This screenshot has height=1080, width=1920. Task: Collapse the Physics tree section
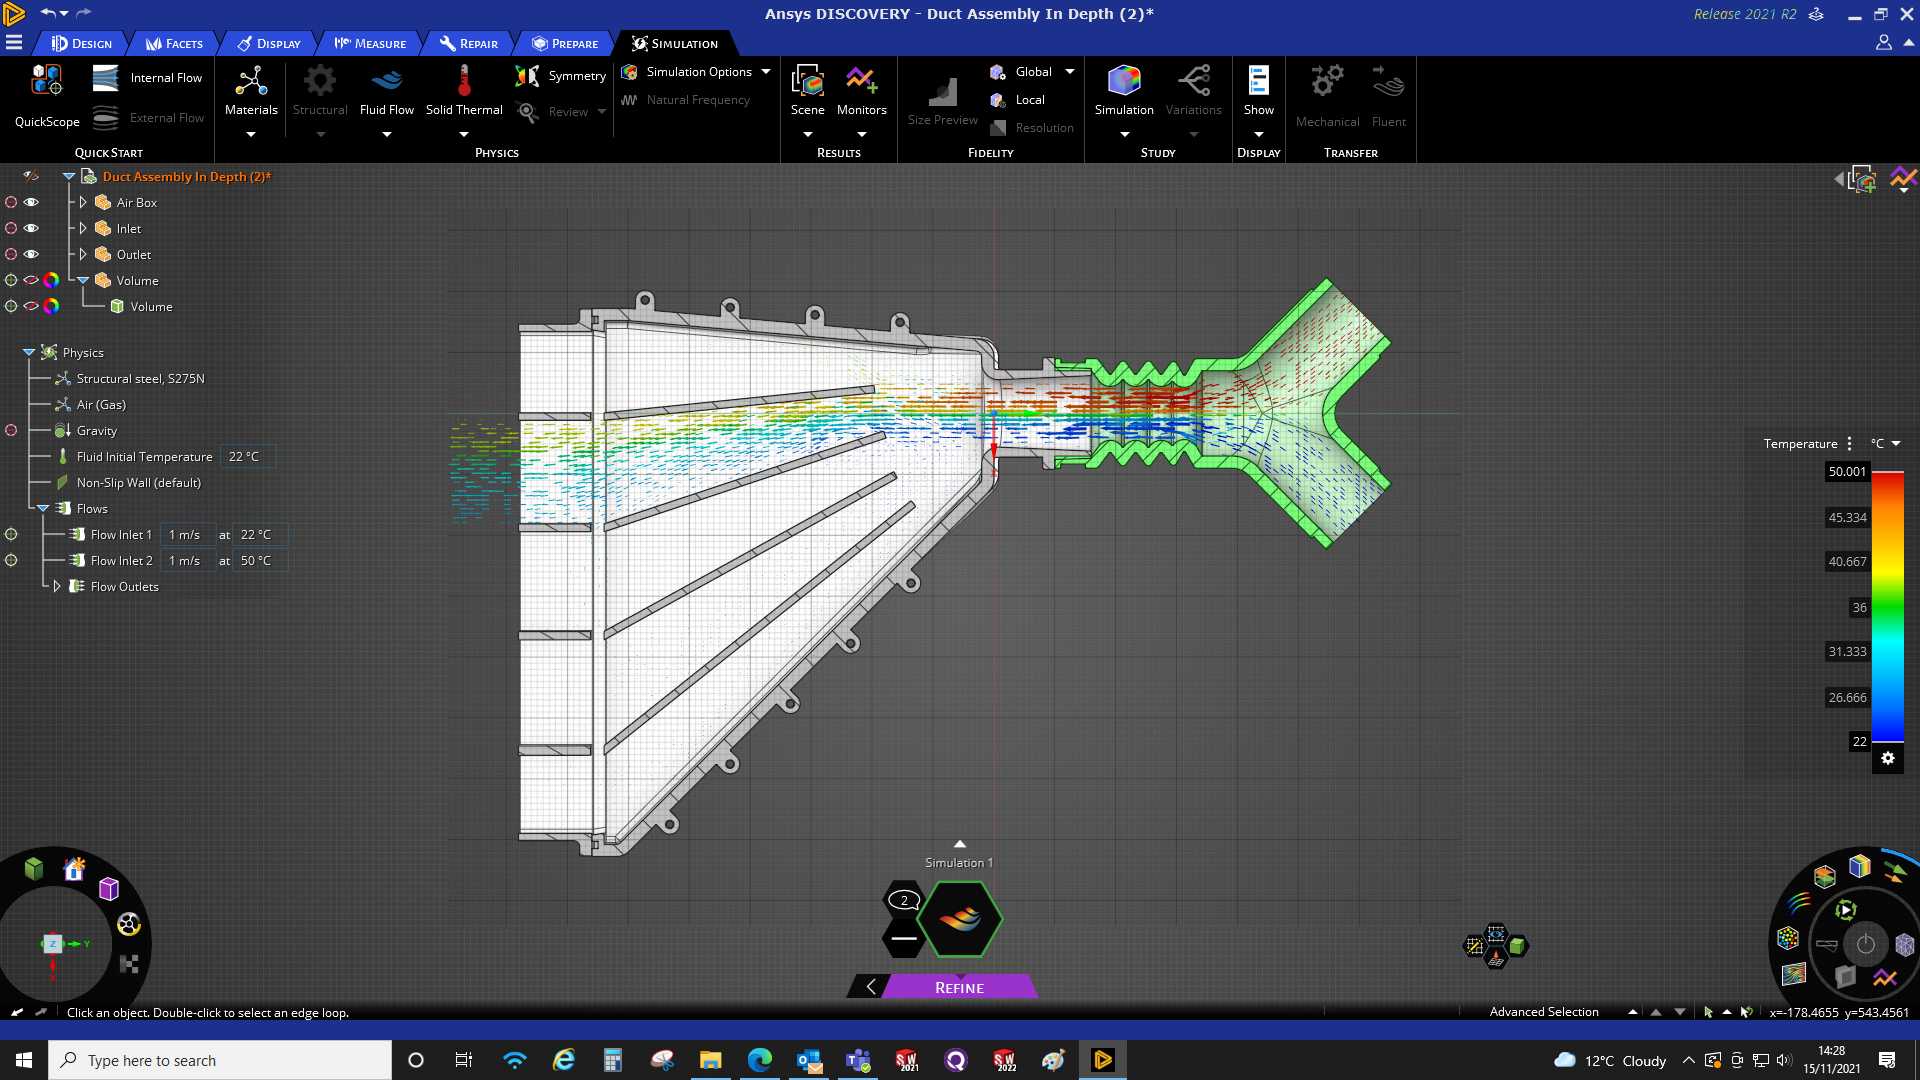[x=29, y=352]
